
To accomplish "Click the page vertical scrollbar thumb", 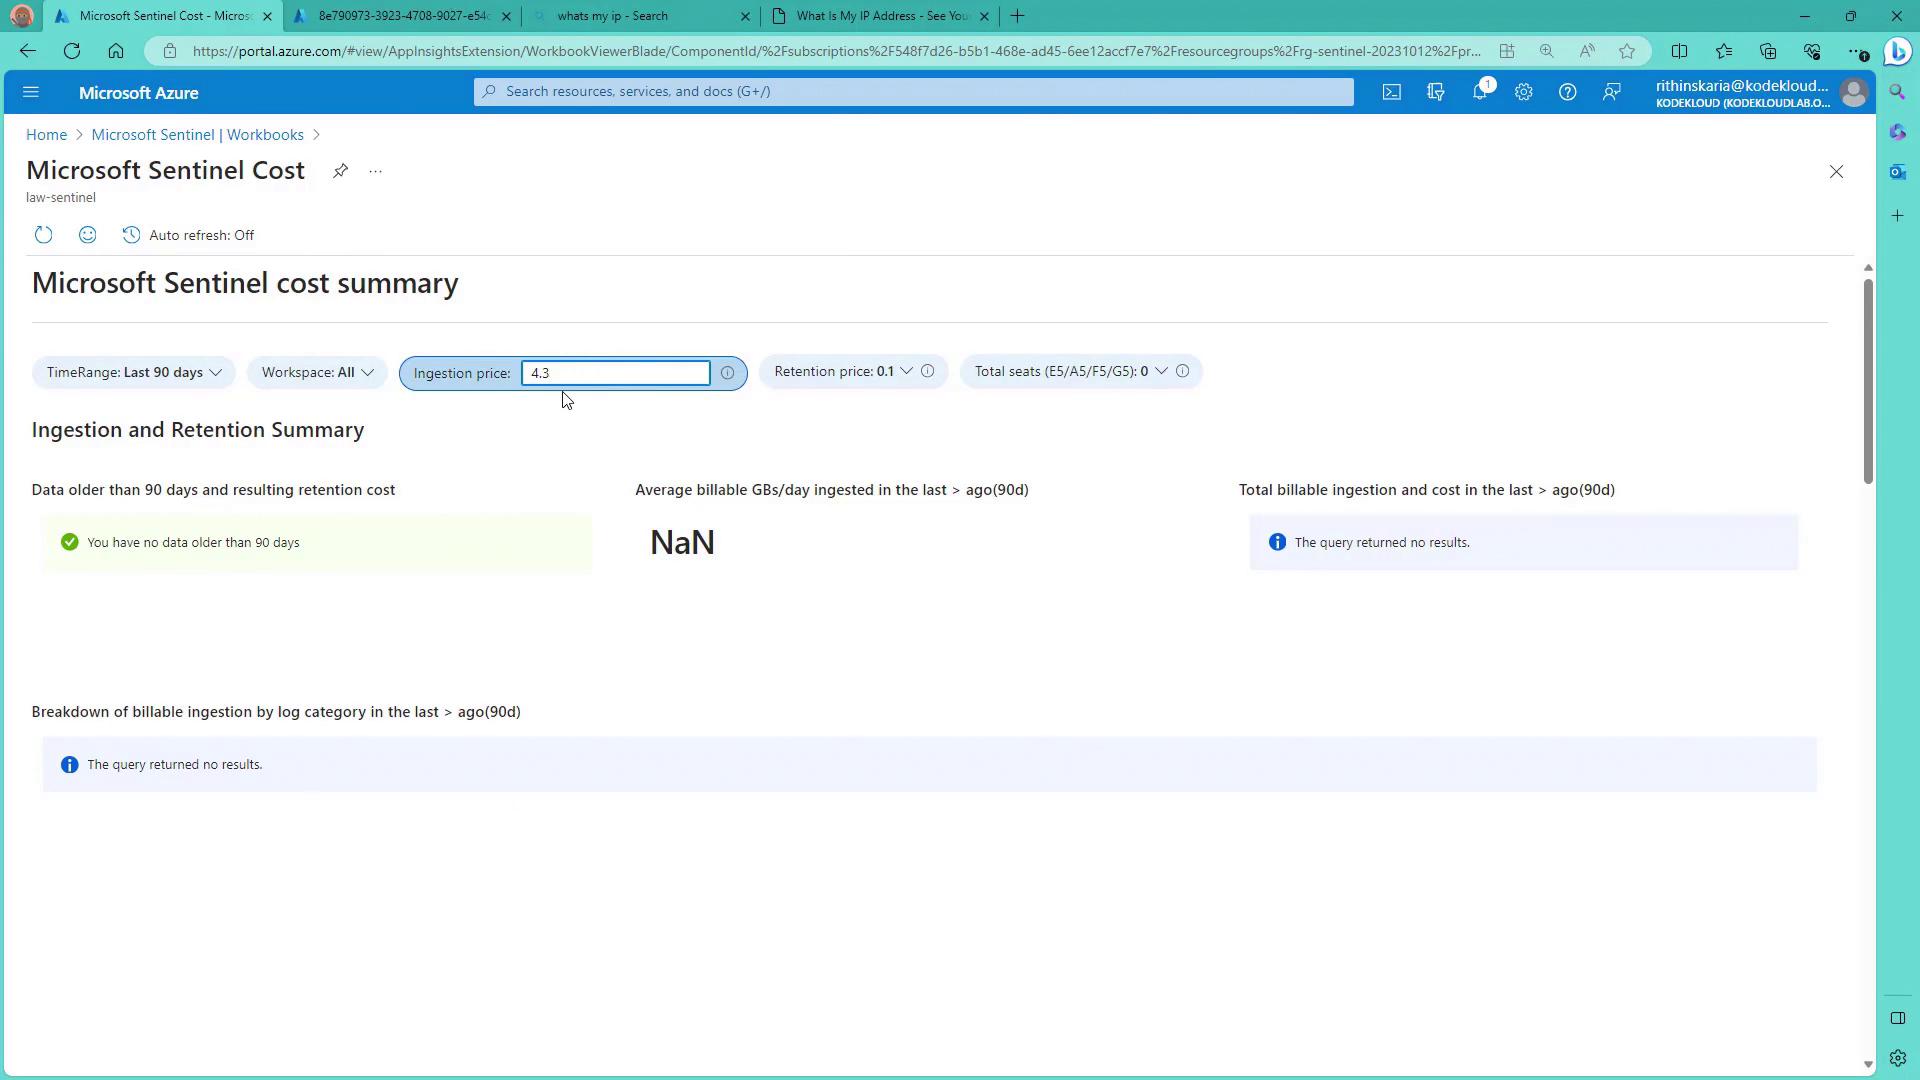I will click(1867, 380).
